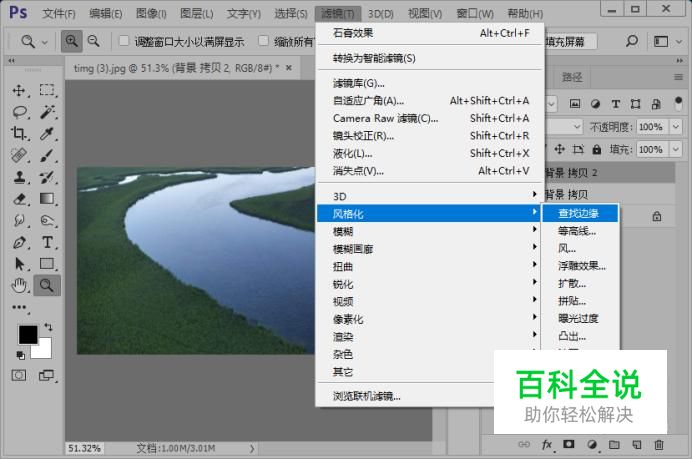Add a layer mask
692x459 pixels.
pos(569,444)
